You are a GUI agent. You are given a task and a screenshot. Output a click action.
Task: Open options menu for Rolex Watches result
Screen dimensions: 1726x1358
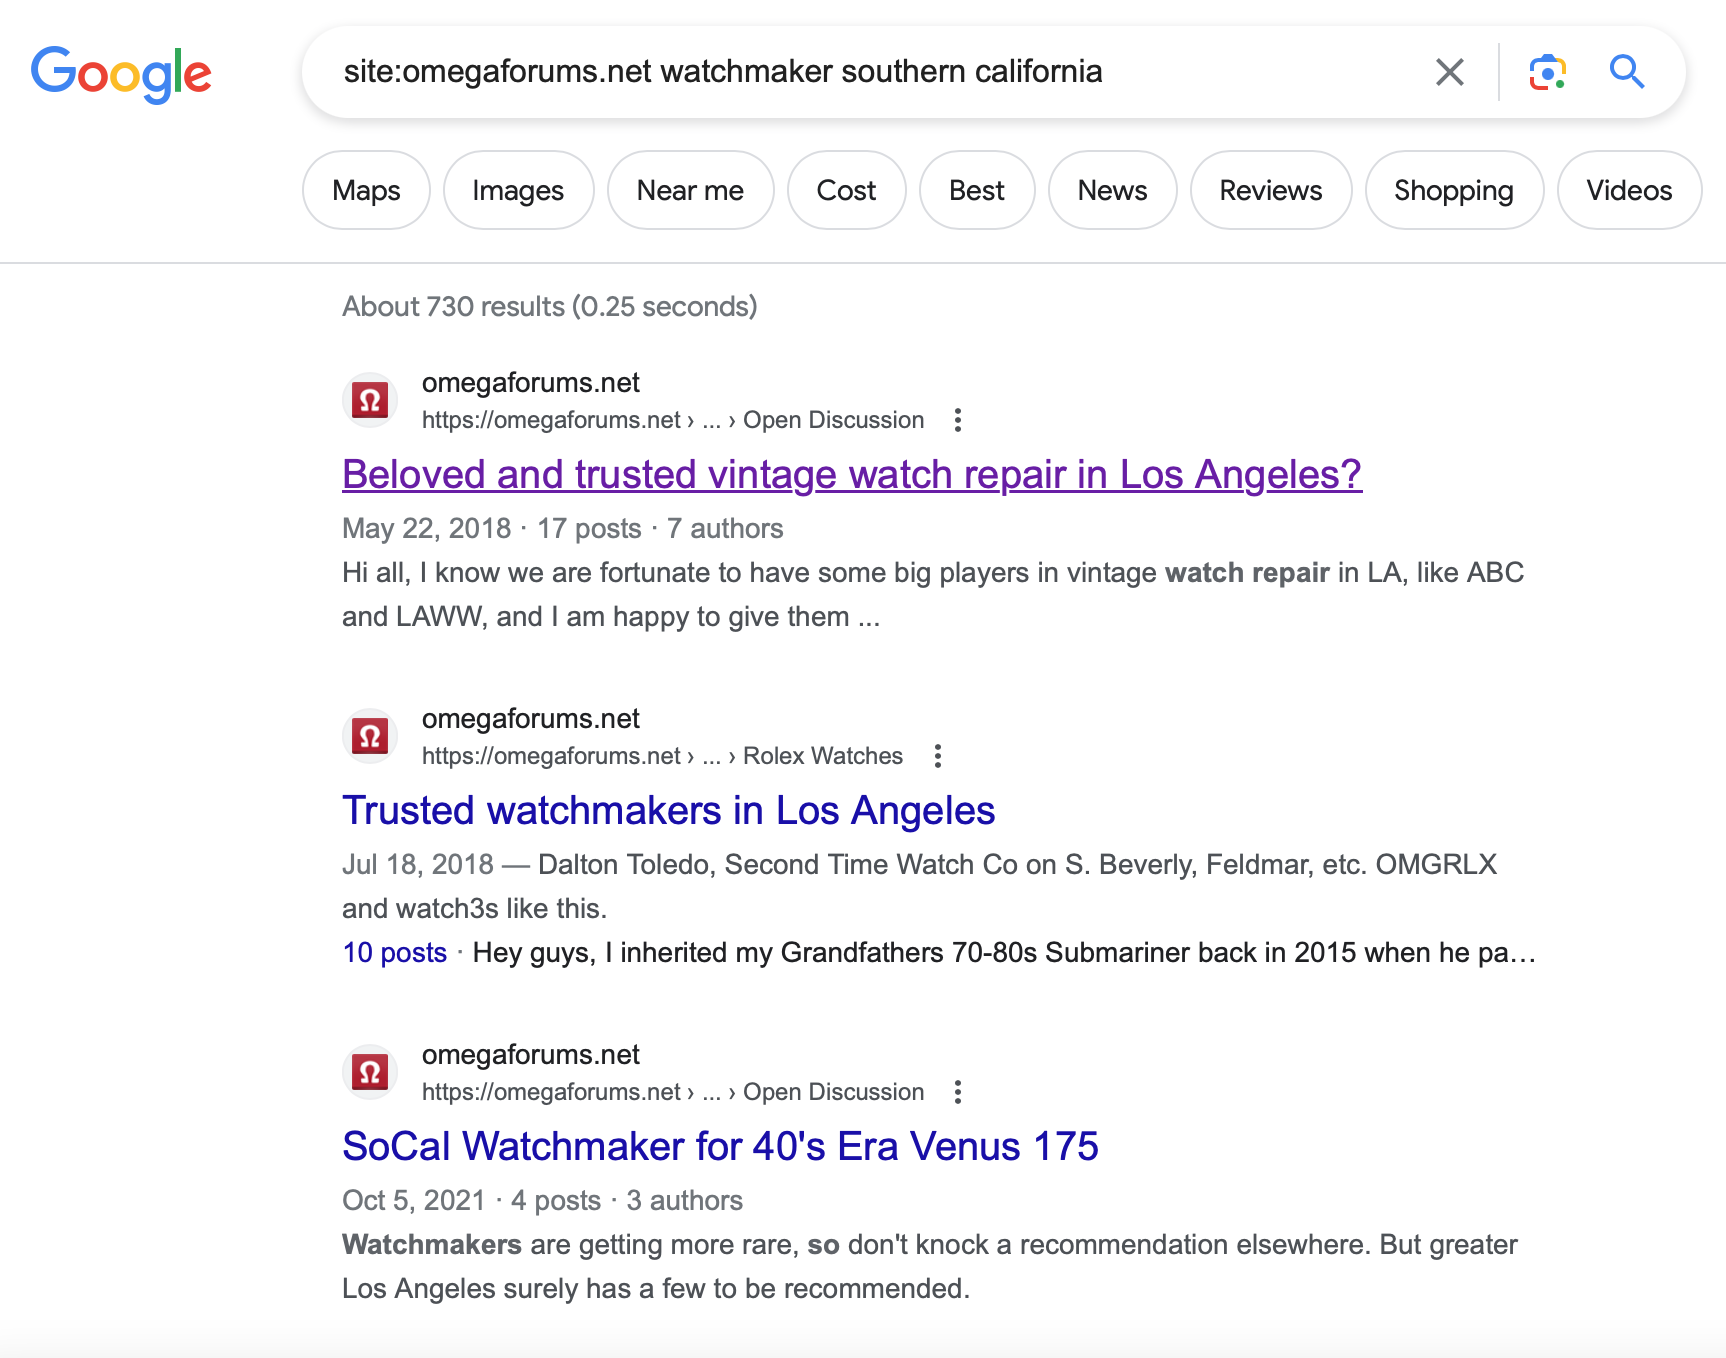click(x=937, y=756)
